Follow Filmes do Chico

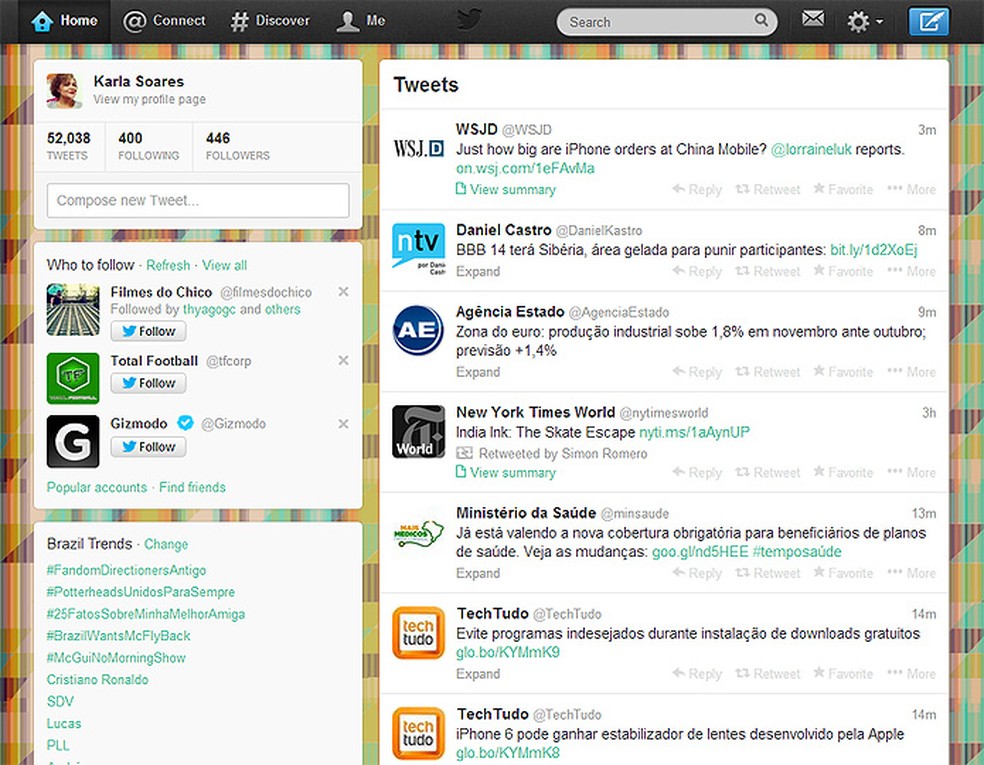click(x=148, y=331)
